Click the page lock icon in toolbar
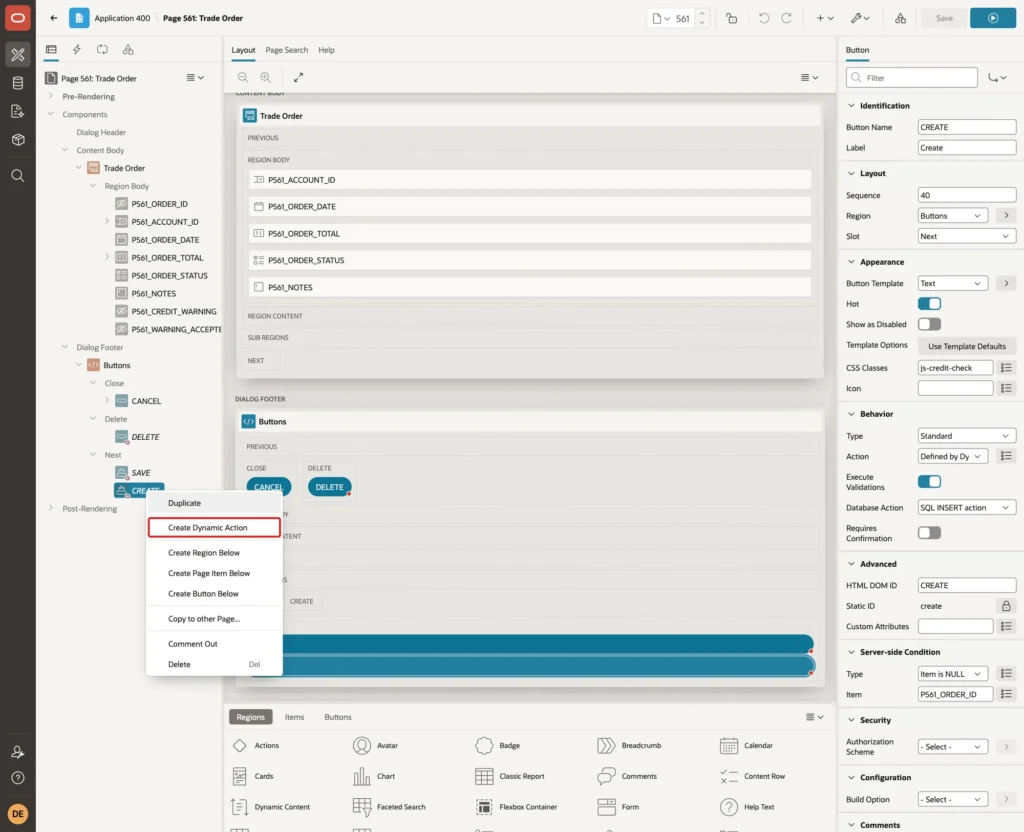The width and height of the screenshot is (1024, 832). click(x=731, y=18)
